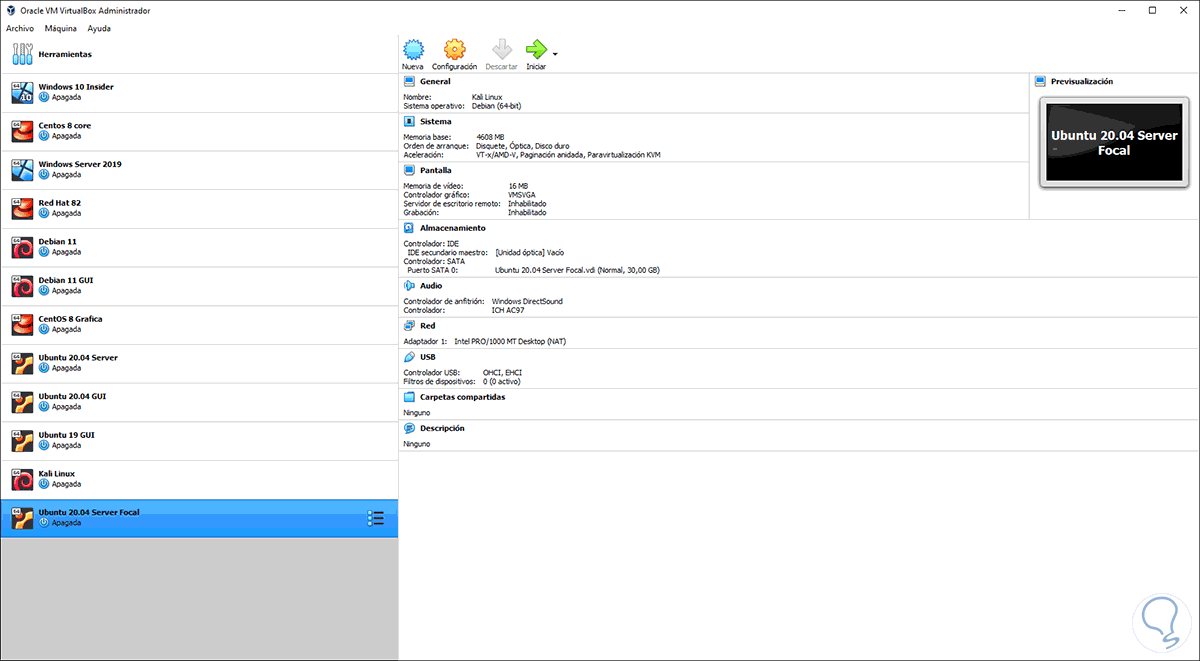Image resolution: width=1200 pixels, height=661 pixels.
Task: Click the Ubuntu 20.04 Server Focal preview thumbnail
Action: click(1114, 142)
